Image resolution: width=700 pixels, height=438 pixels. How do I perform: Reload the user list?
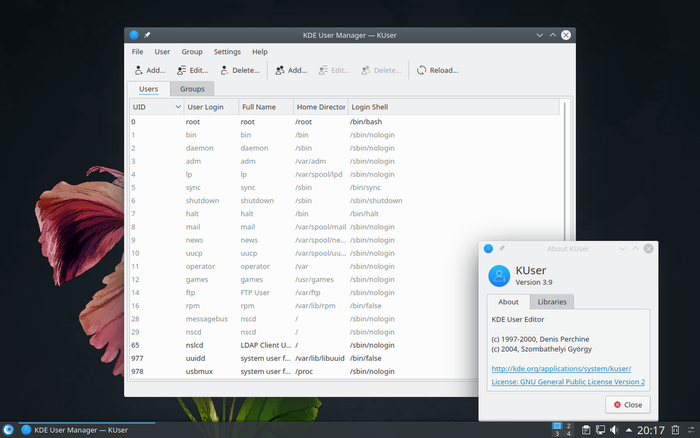point(437,70)
